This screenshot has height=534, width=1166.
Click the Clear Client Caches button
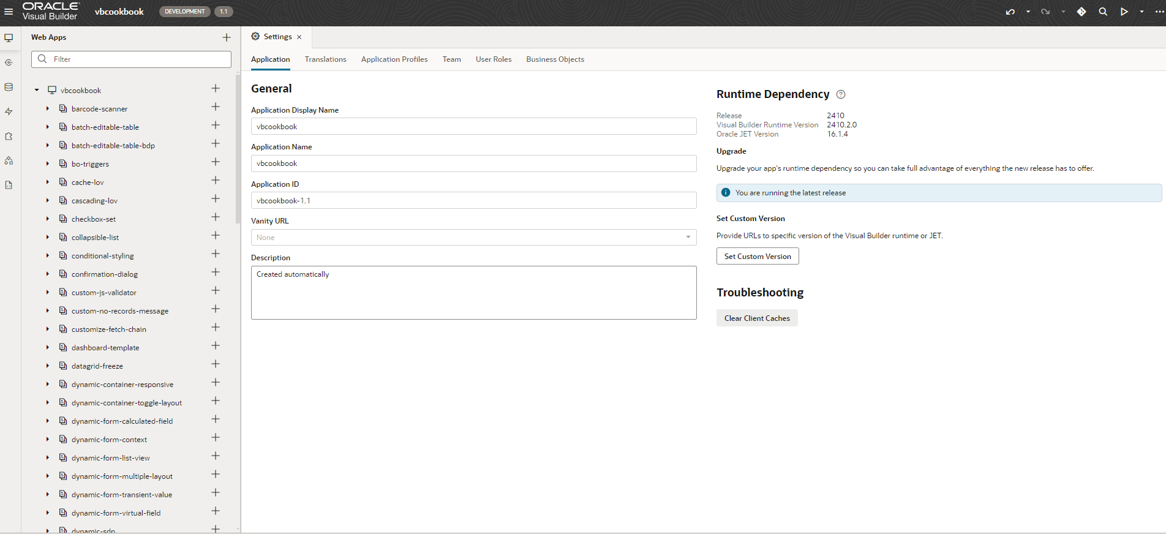pyautogui.click(x=756, y=318)
